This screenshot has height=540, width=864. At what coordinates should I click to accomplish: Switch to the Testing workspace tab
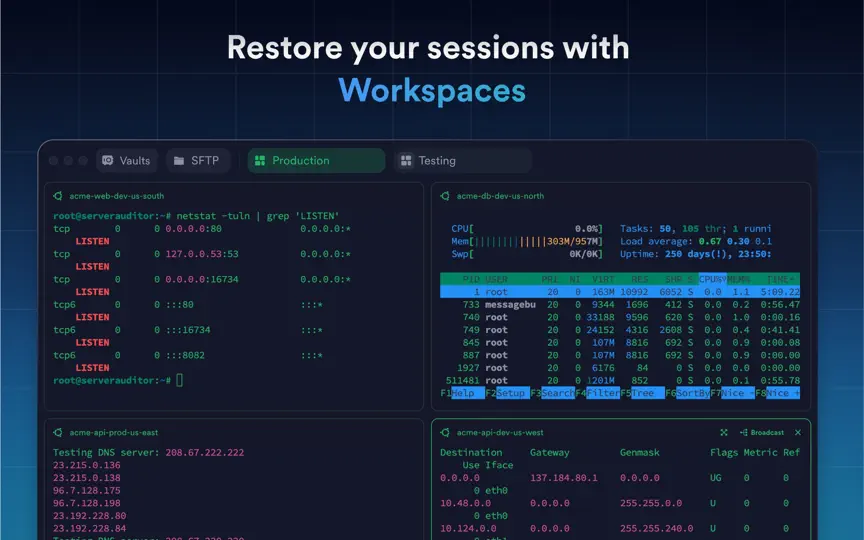point(463,160)
